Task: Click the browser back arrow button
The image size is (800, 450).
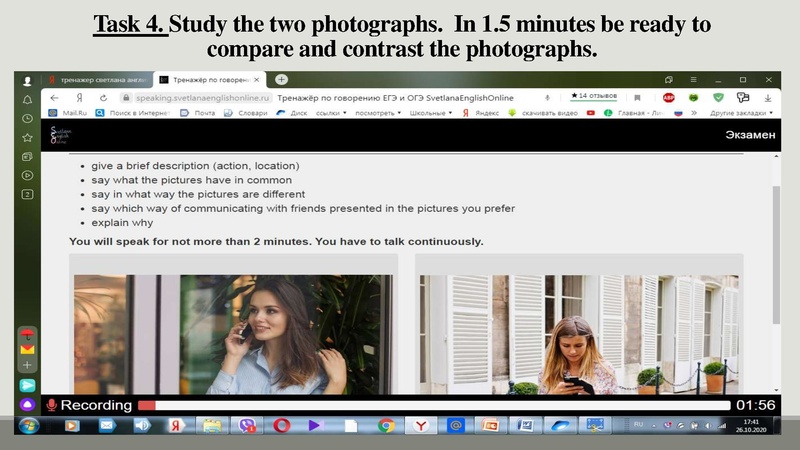Action: pyautogui.click(x=53, y=98)
